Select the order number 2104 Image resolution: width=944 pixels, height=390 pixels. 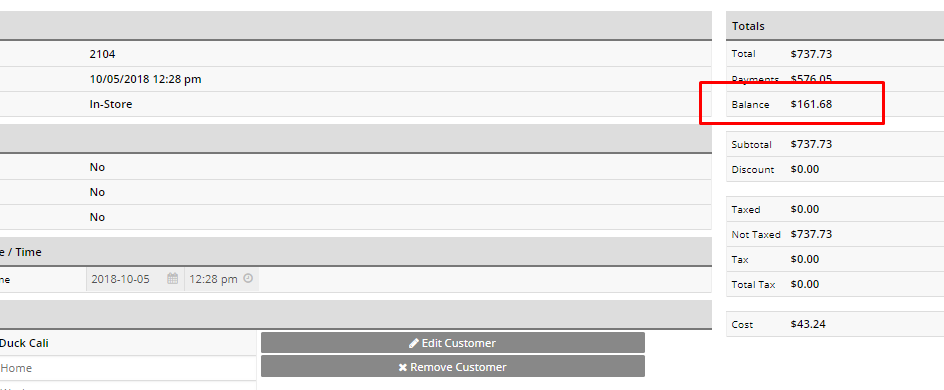click(x=102, y=54)
